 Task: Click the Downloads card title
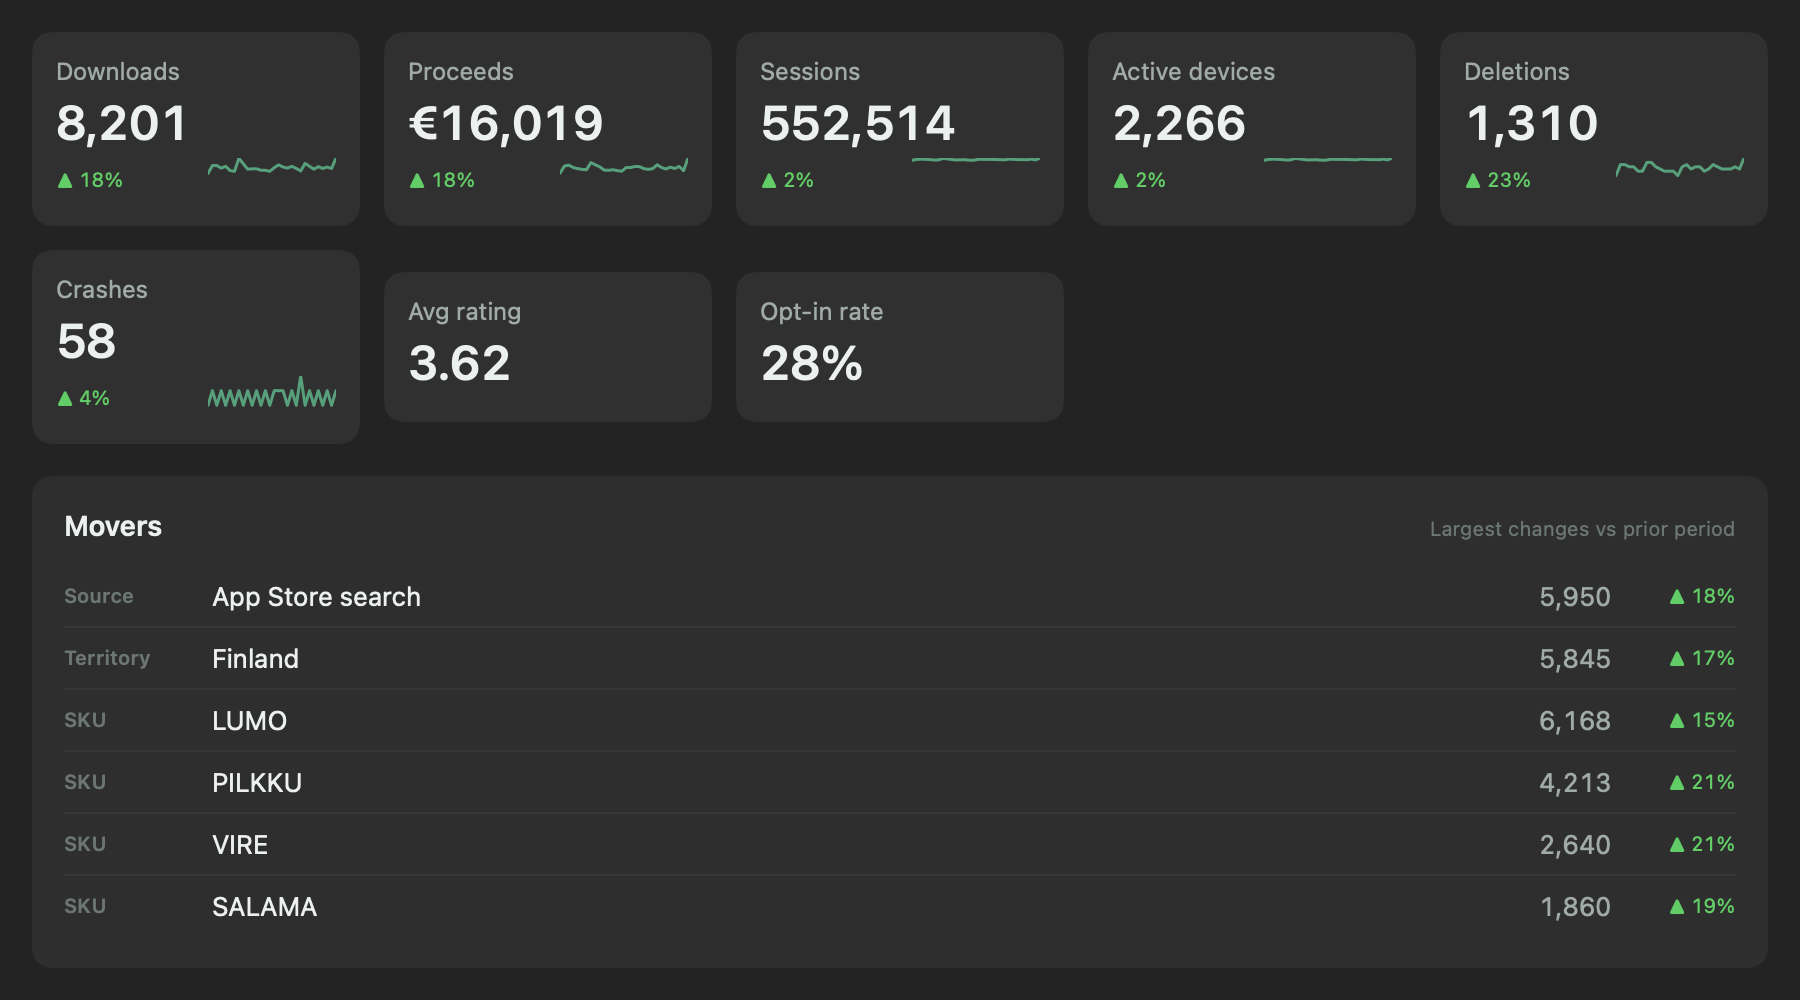point(118,72)
